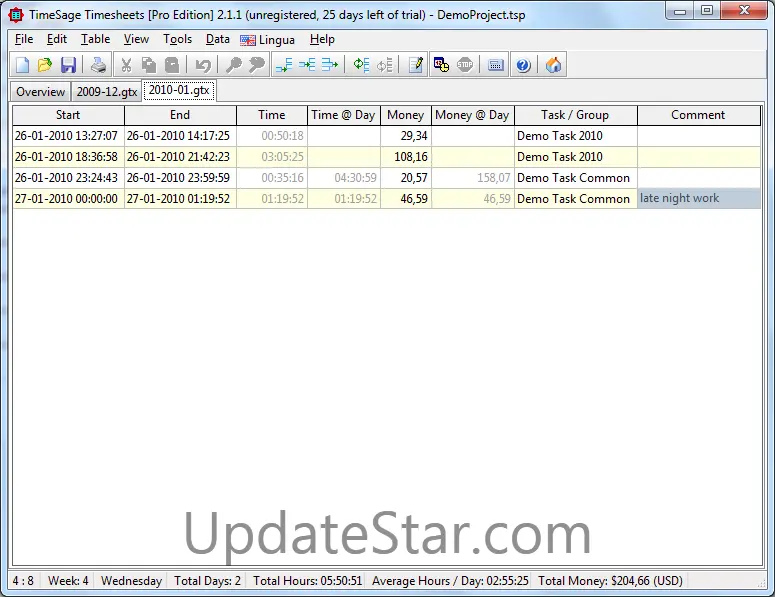The image size is (775, 597).
Task: Click Total Days: 2 status entry
Action: tap(207, 581)
